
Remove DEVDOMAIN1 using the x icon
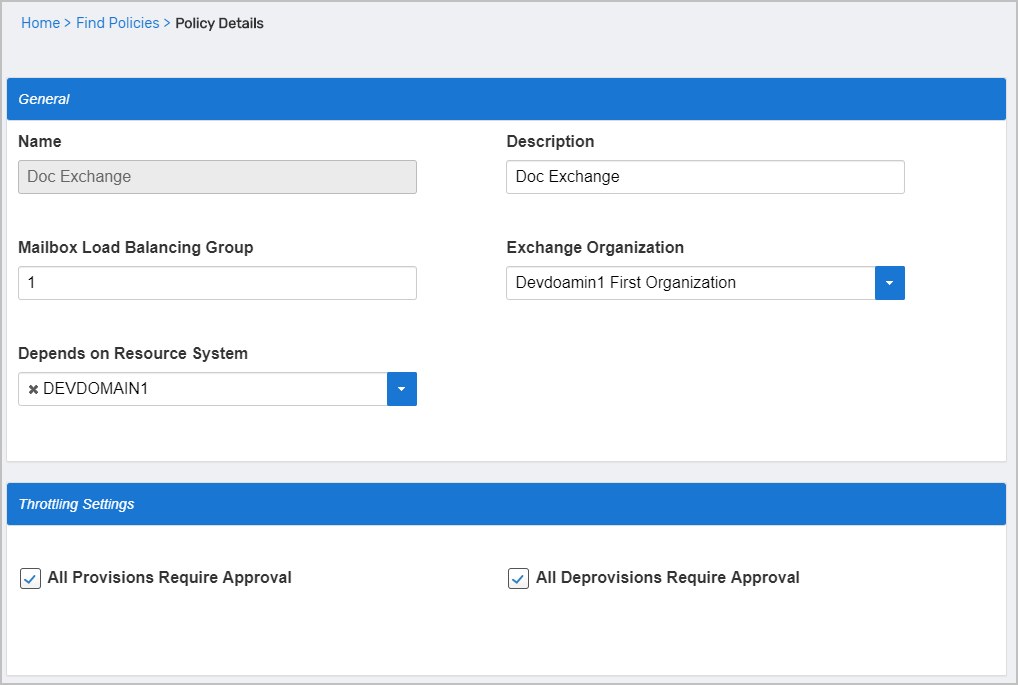tap(33, 390)
